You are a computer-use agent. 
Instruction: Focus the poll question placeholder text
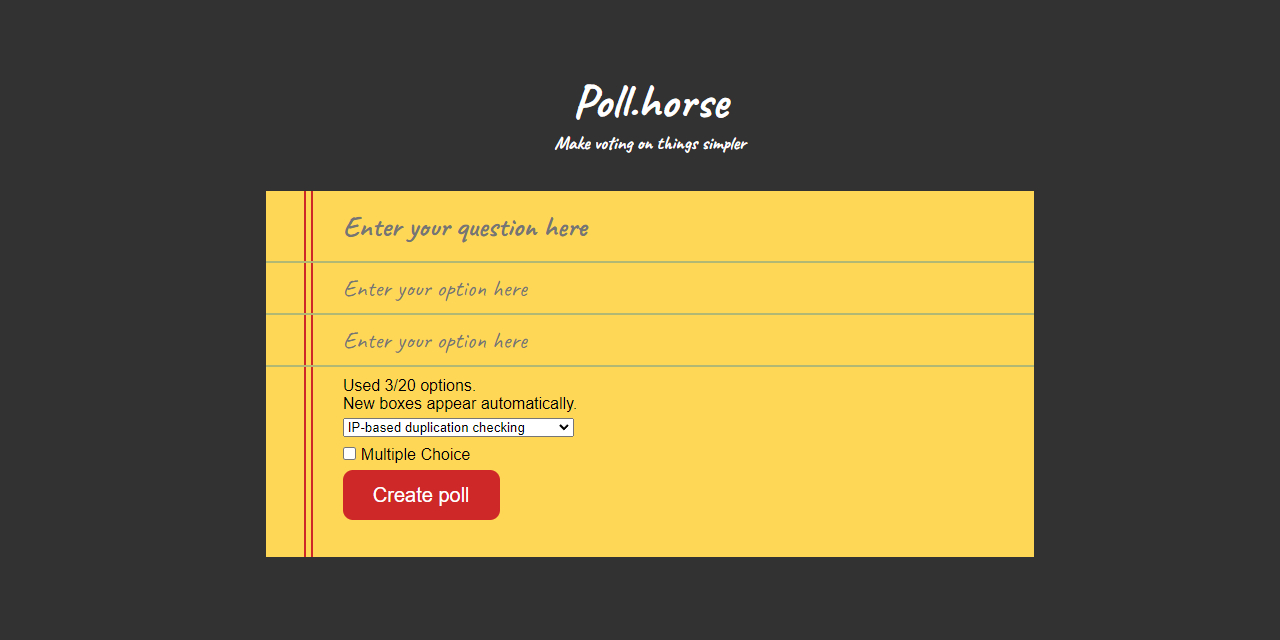click(x=466, y=227)
